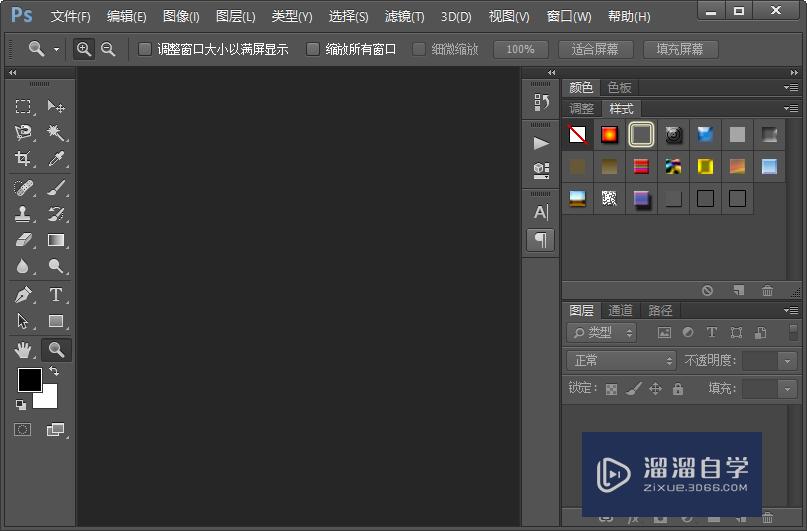Click the 100% zoom button
Screen dimensions: 807x531
click(520, 49)
